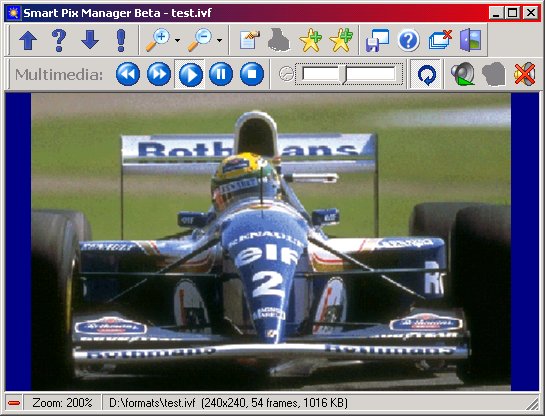The width and height of the screenshot is (545, 416).
Task: Zoom in with the magnifier plus icon
Action: [157, 40]
